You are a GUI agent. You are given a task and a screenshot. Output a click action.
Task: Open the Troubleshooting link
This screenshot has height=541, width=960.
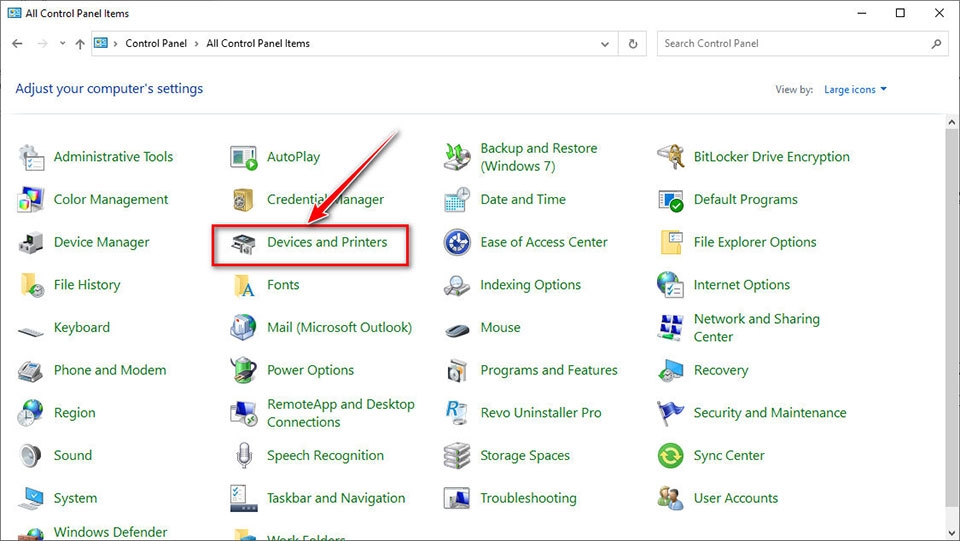point(528,498)
